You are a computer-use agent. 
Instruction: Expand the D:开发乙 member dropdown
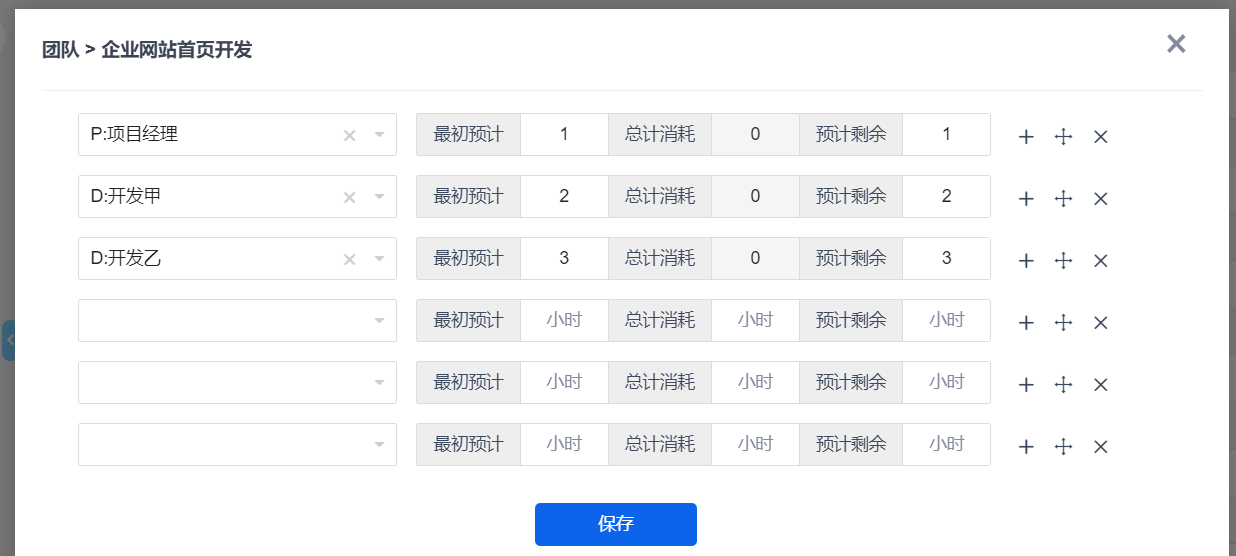(x=379, y=259)
